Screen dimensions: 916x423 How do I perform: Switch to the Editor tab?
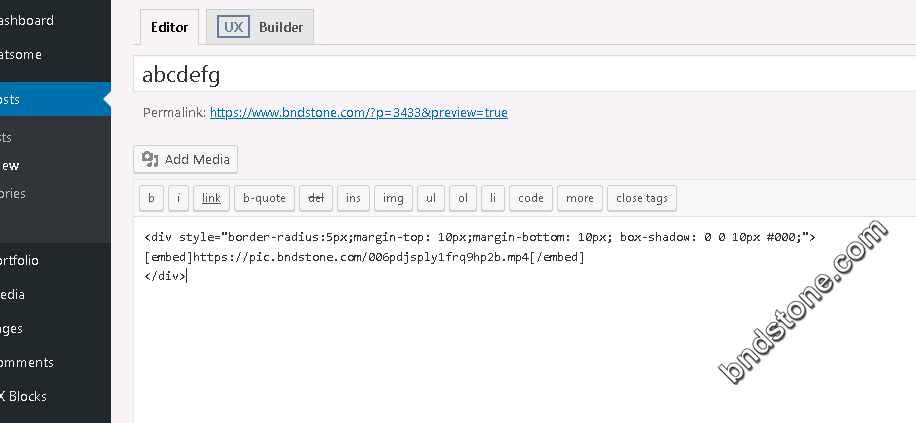169,27
